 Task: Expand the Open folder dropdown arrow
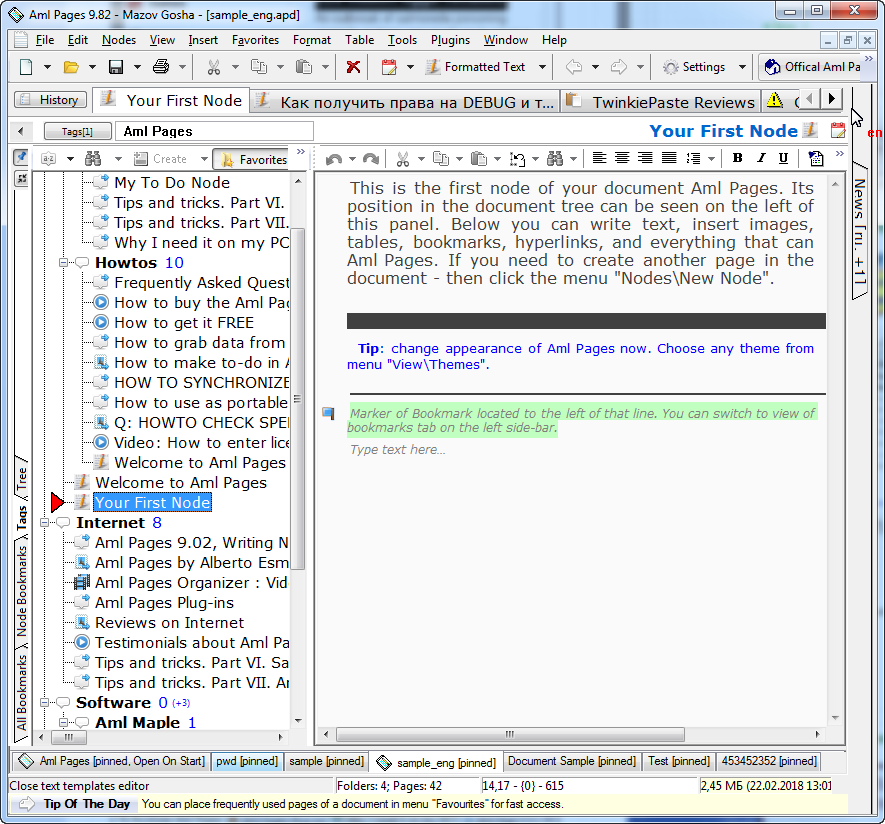[92, 67]
